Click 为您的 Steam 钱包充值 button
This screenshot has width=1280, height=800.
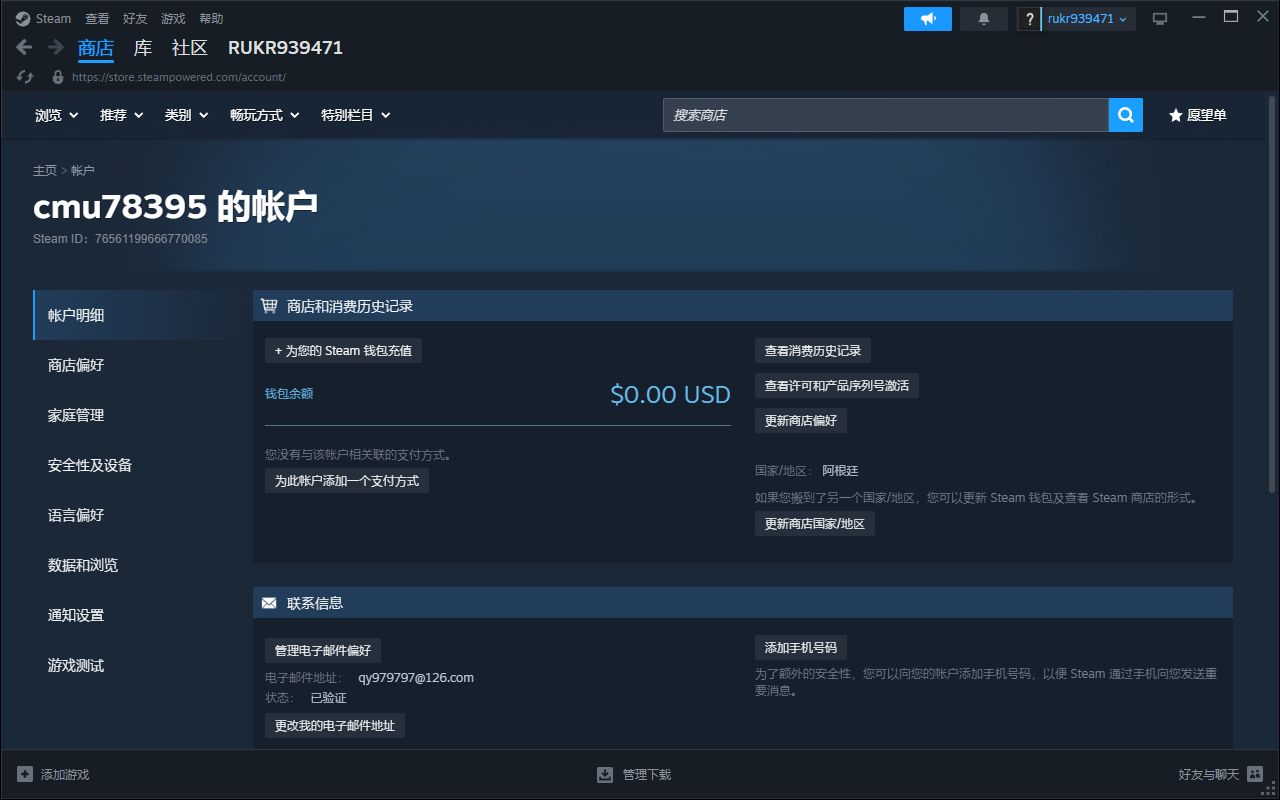click(343, 351)
